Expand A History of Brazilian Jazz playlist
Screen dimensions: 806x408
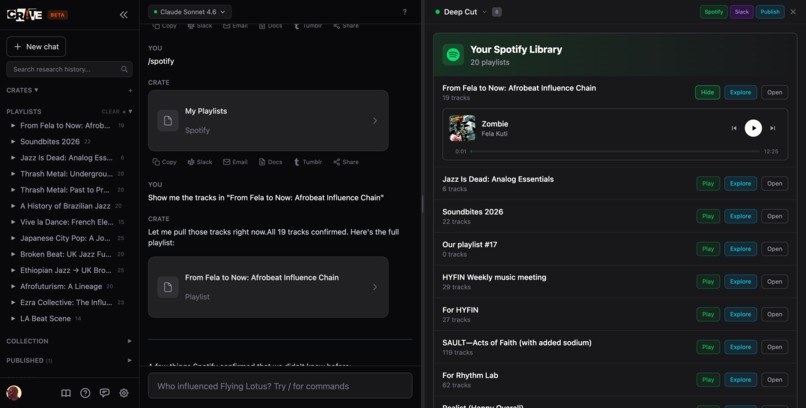click(x=13, y=206)
